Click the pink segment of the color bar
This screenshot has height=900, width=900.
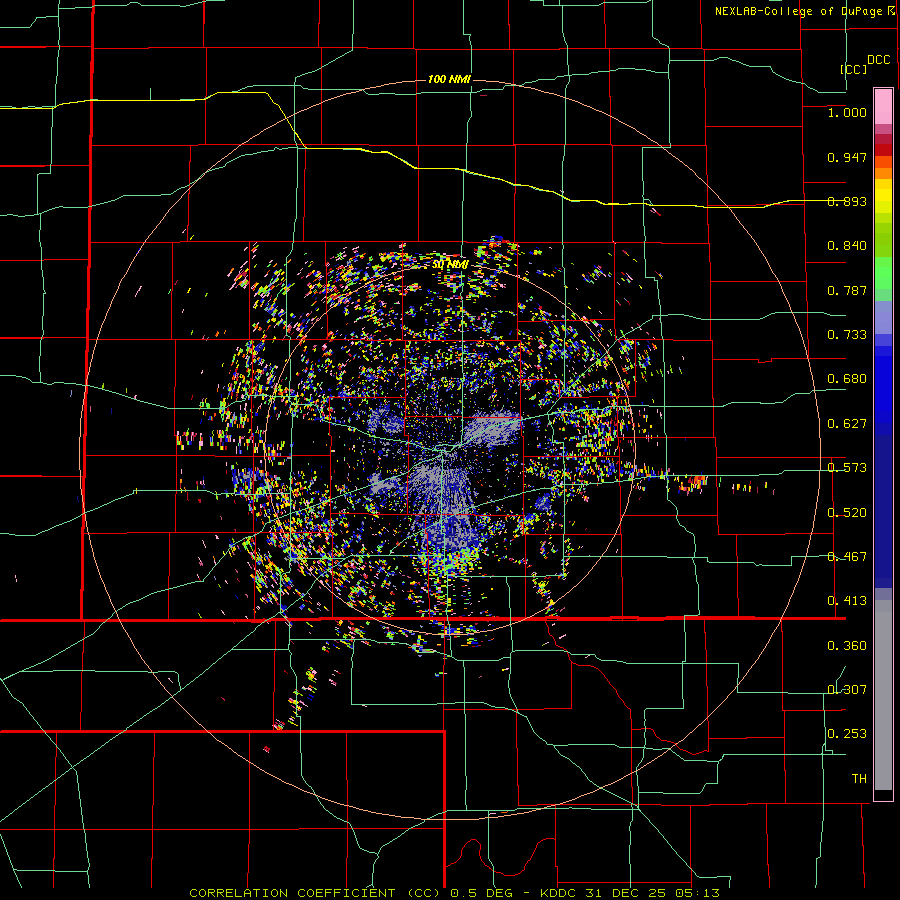coord(883,107)
